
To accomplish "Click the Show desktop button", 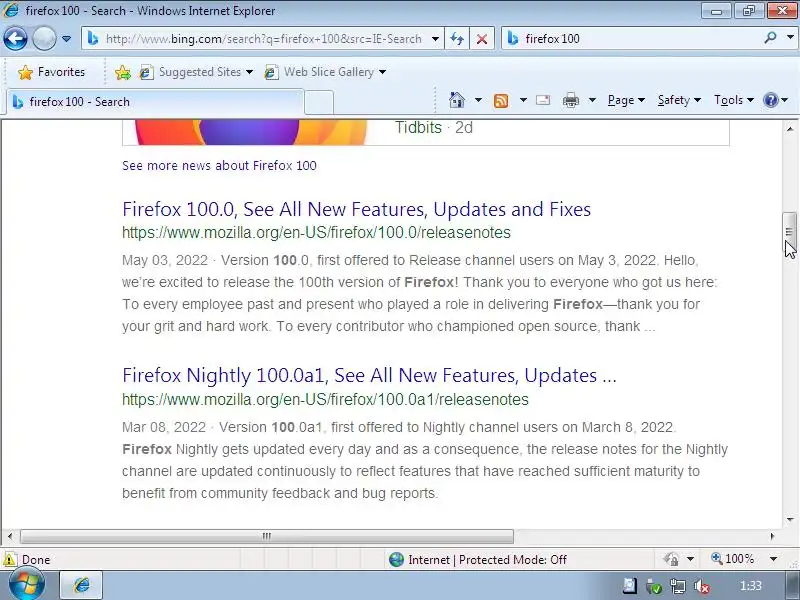I will pyautogui.click(x=793, y=586).
